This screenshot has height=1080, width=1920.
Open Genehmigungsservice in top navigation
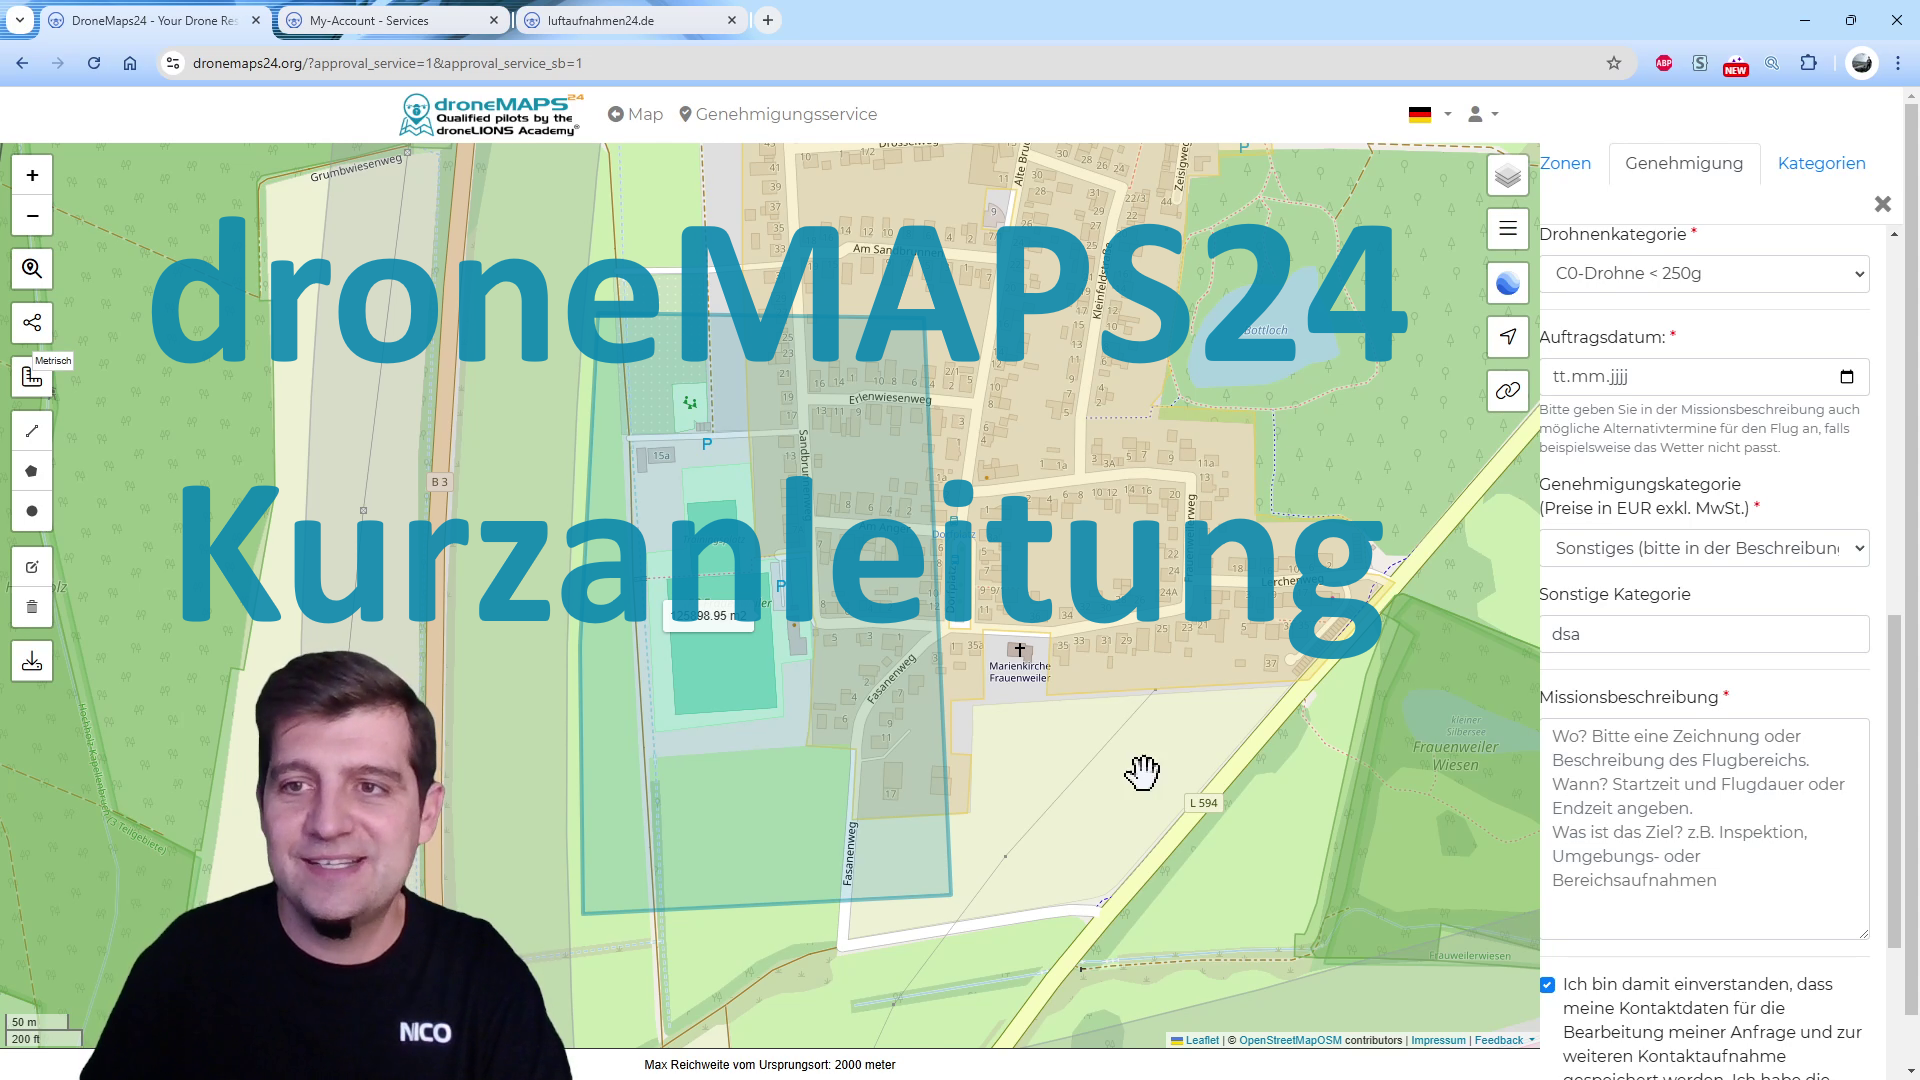pyautogui.click(x=778, y=114)
